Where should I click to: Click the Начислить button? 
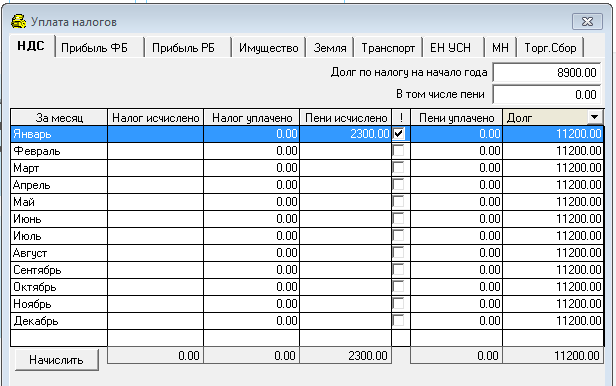(x=57, y=360)
